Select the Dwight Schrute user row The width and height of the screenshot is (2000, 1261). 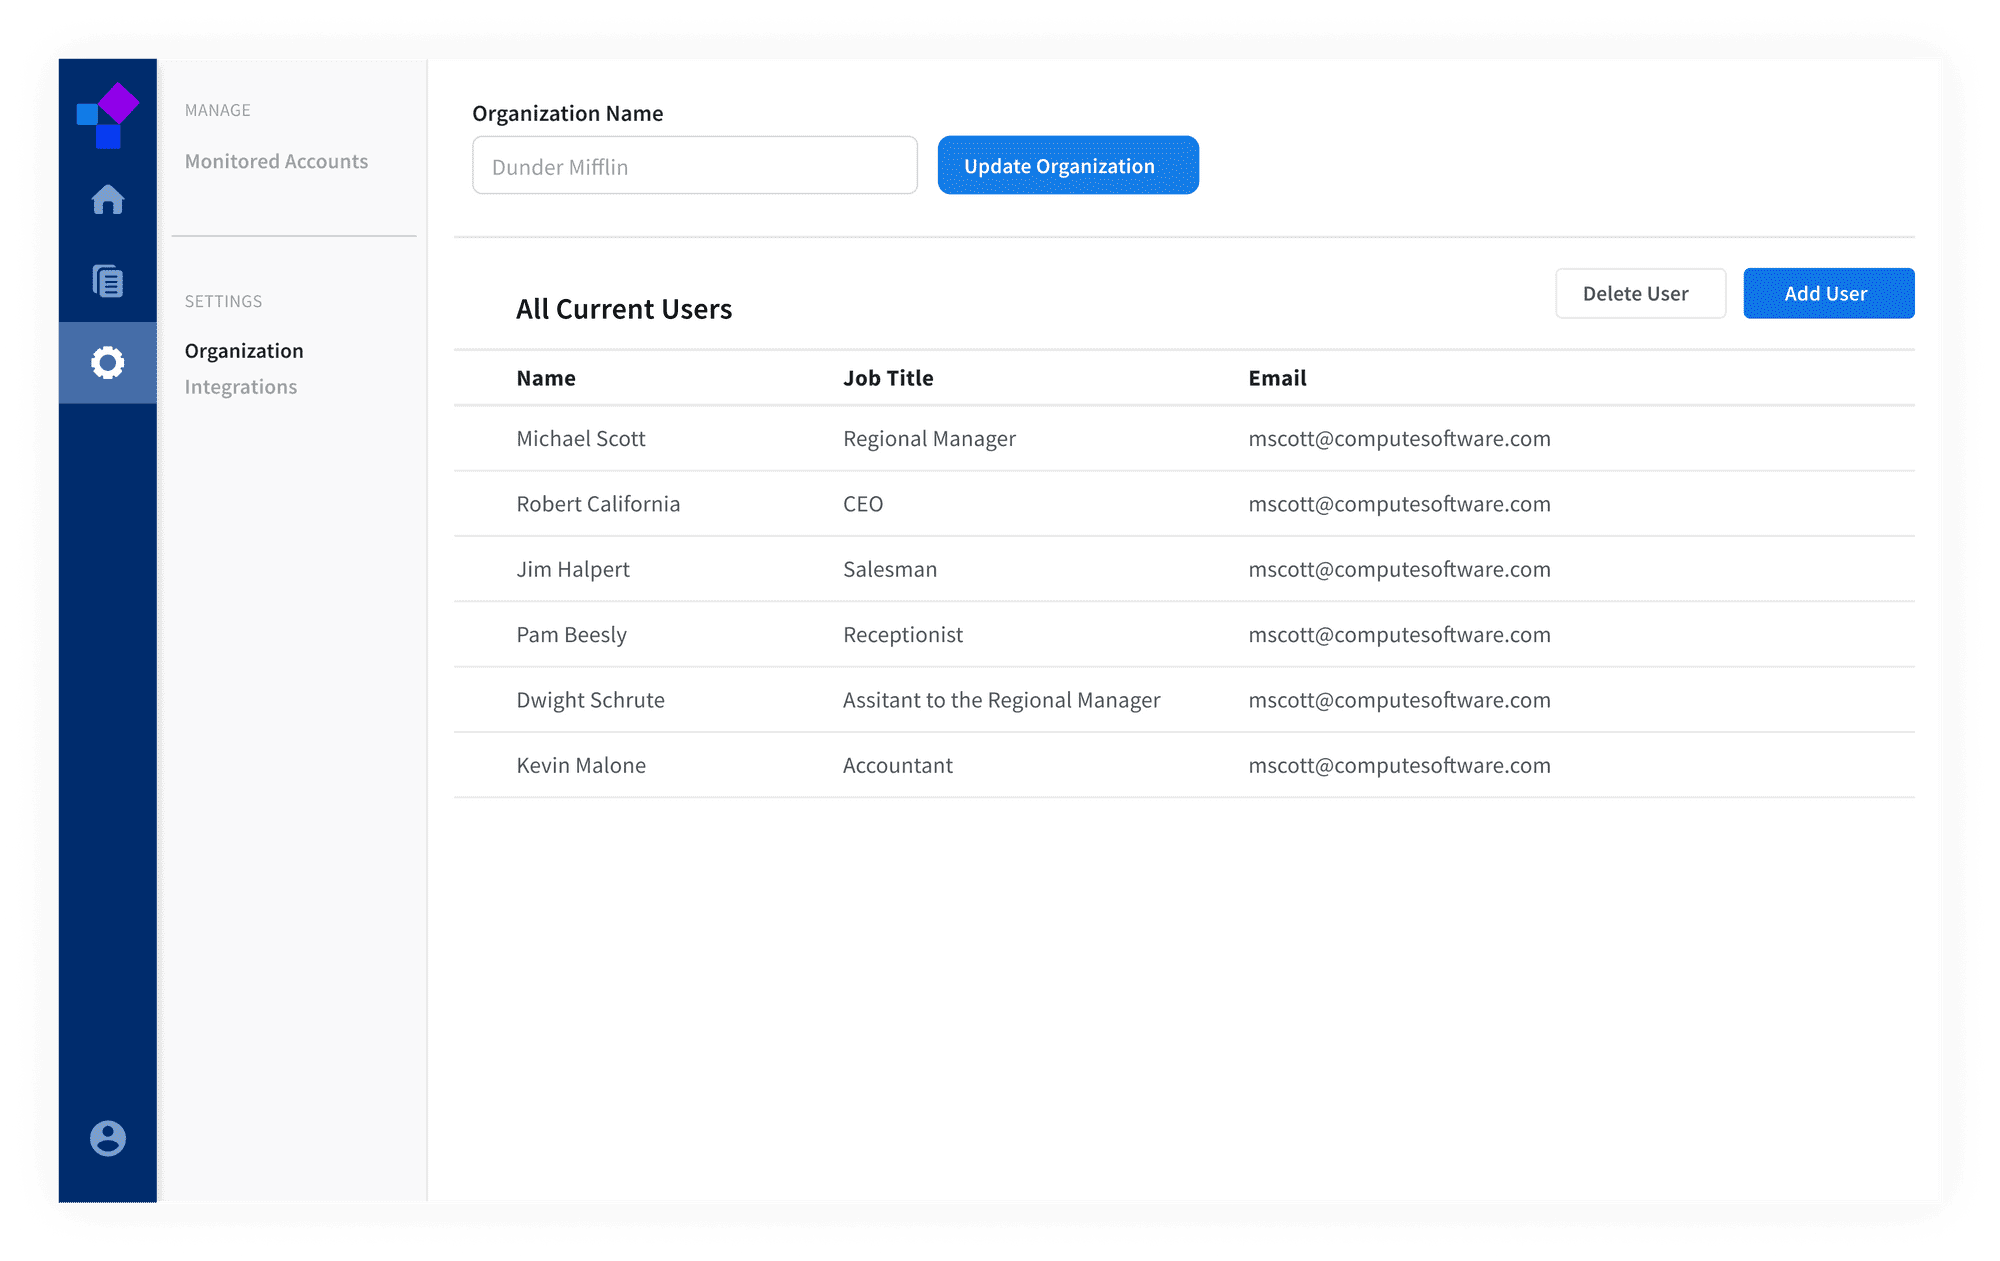point(590,700)
